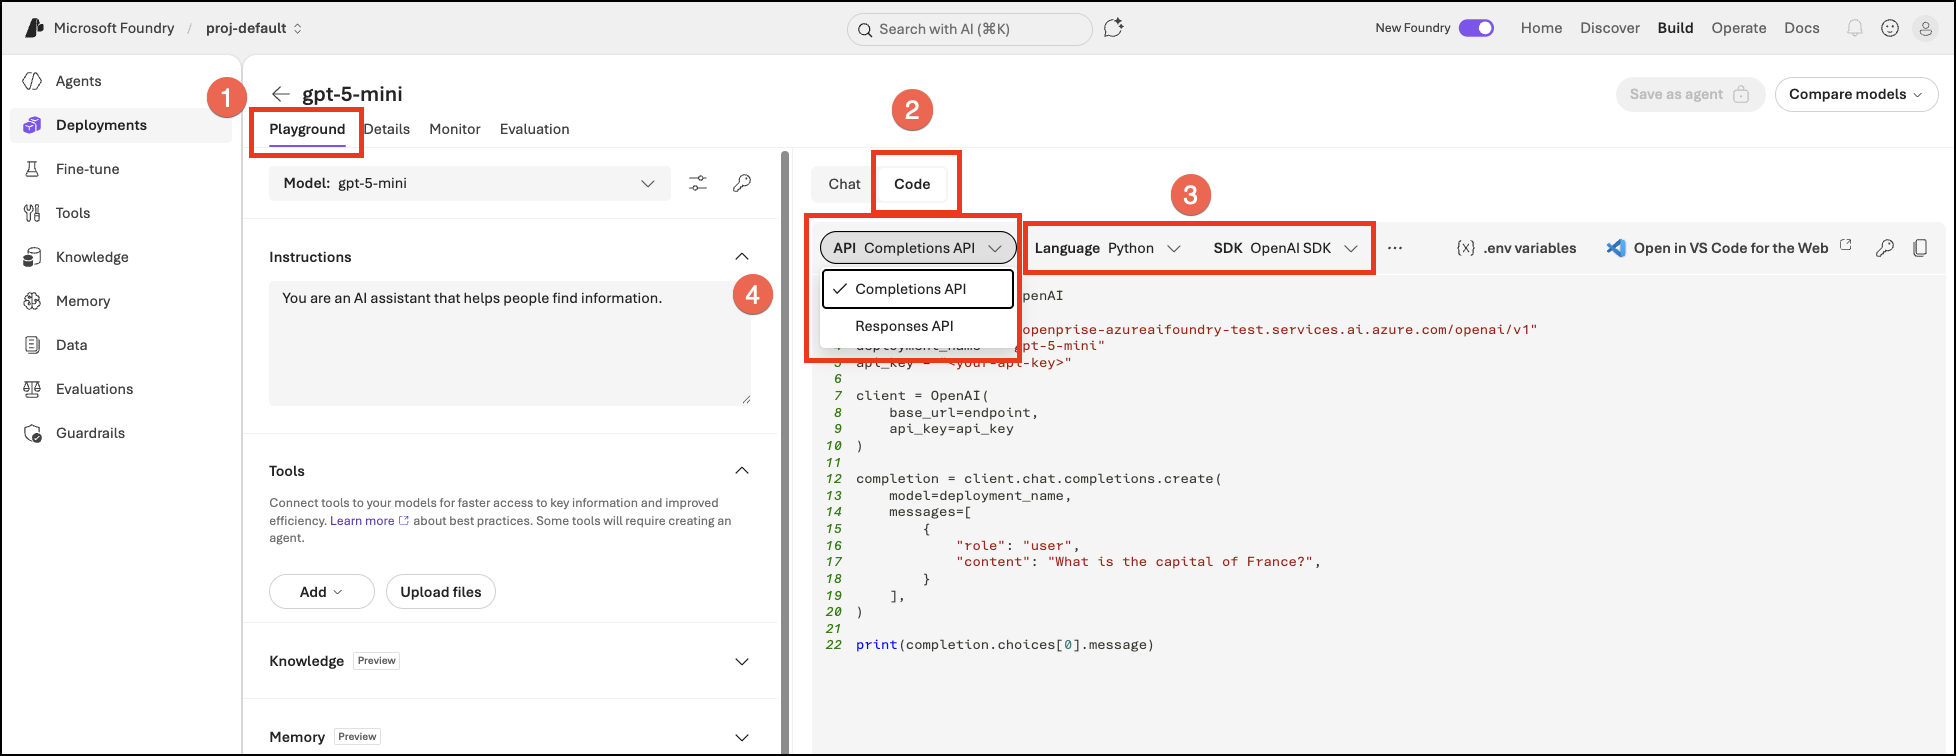This screenshot has height=756, width=1956.
Task: Open the Compare models dropdown
Action: pyautogui.click(x=1857, y=94)
